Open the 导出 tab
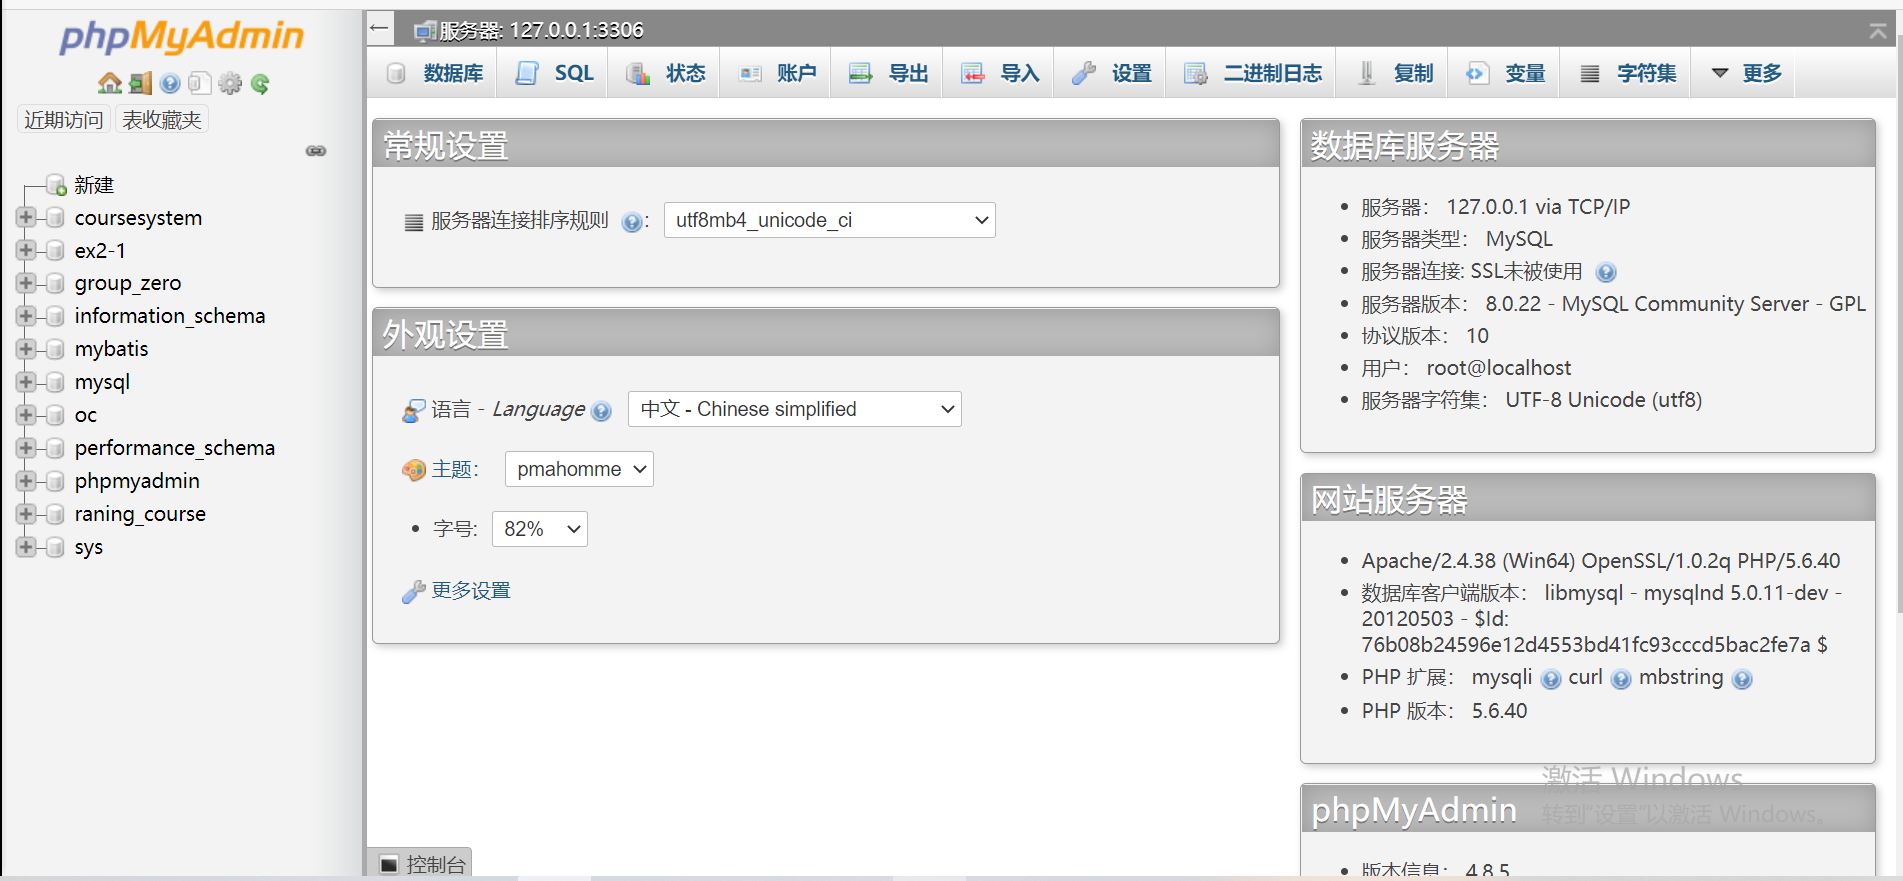 click(x=888, y=73)
